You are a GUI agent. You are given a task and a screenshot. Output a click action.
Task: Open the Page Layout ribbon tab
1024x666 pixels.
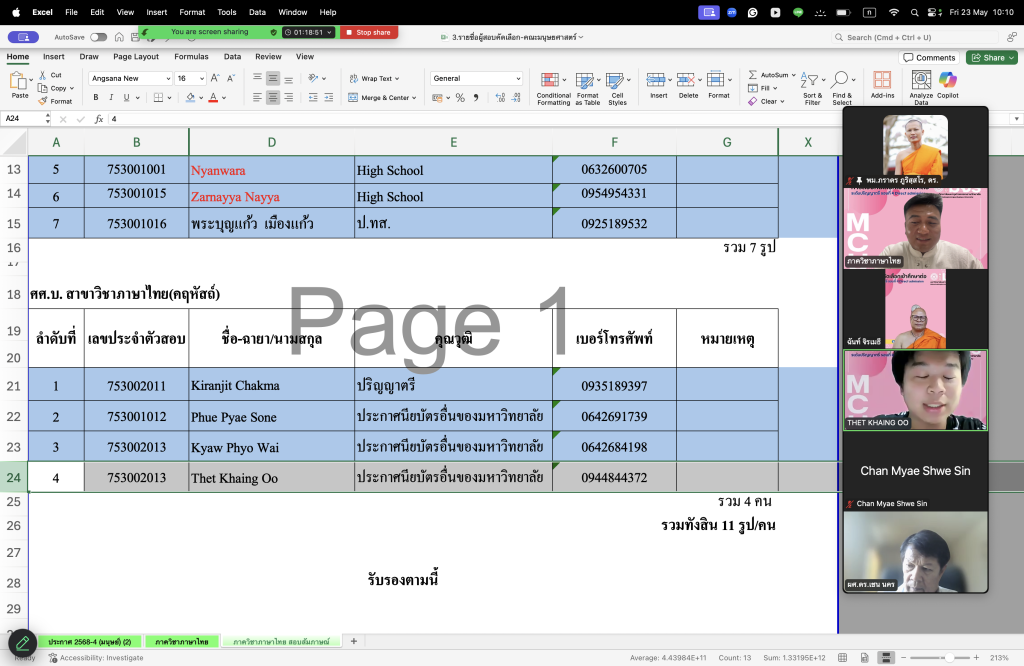pos(136,57)
